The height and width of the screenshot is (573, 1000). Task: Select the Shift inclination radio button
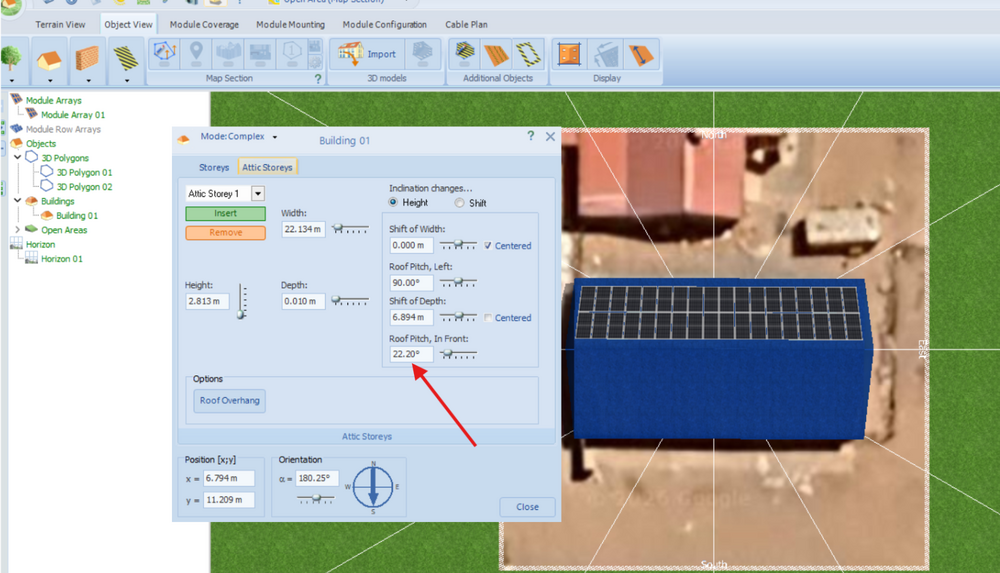459,203
